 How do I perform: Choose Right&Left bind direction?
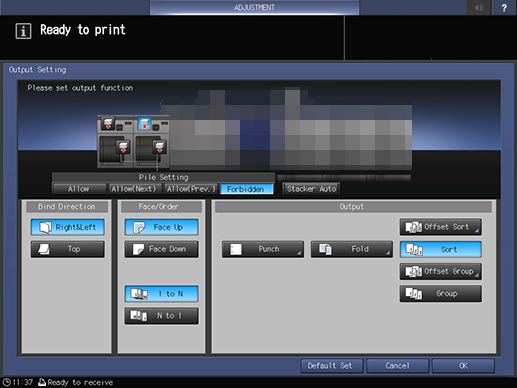point(68,227)
